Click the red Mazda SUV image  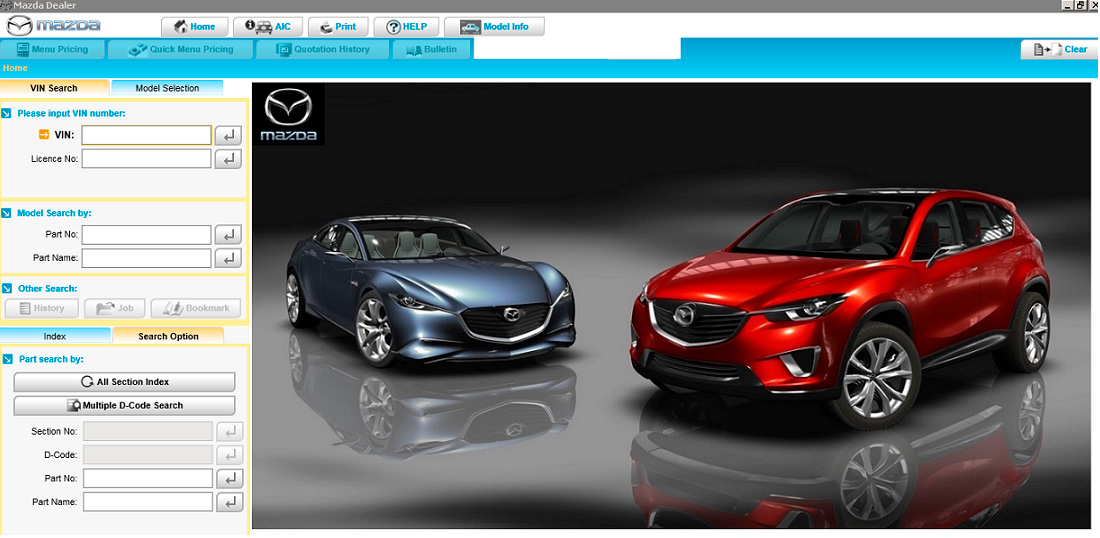(840, 307)
